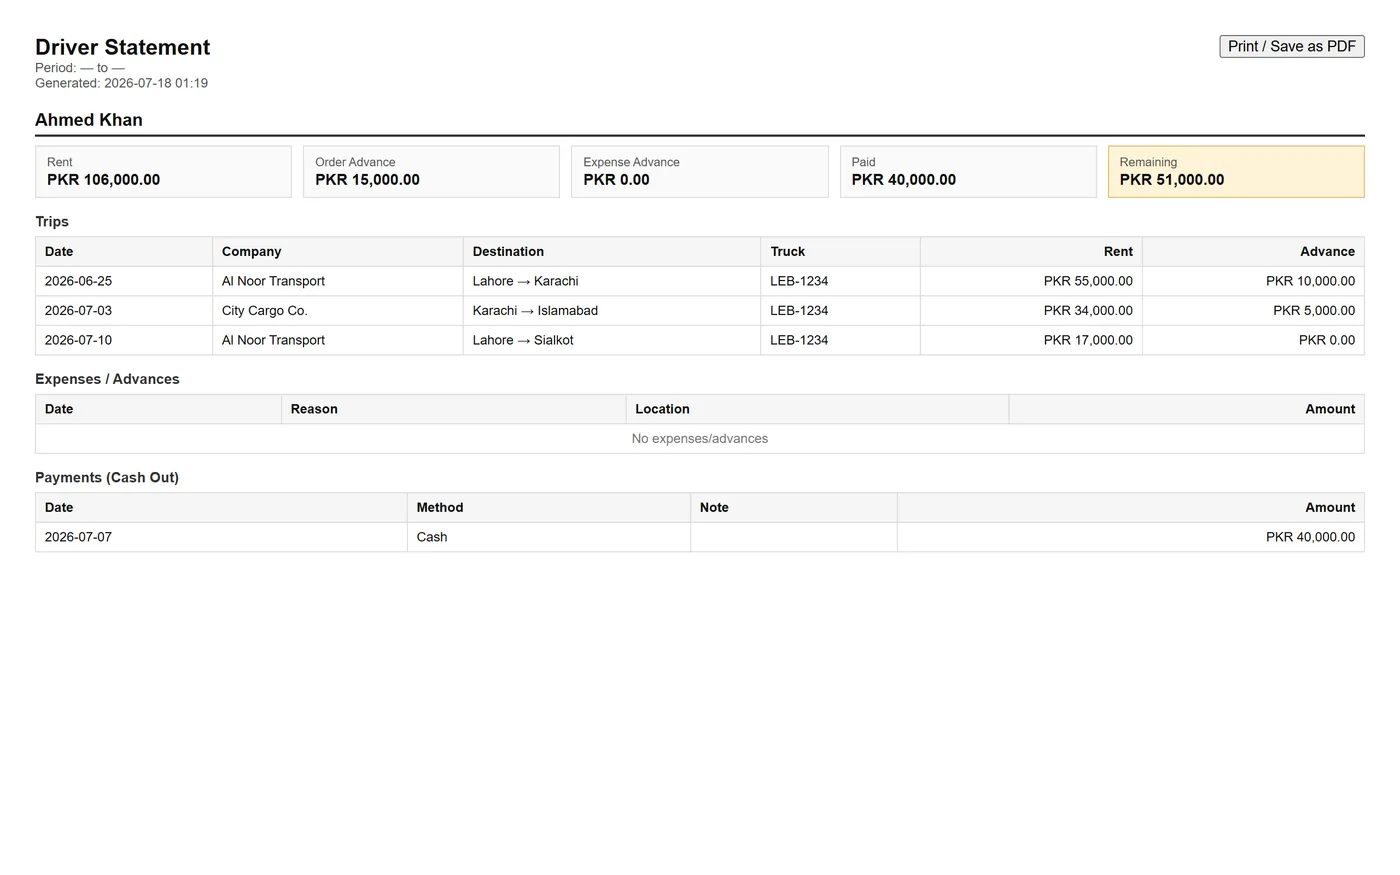Click the PKR 34,000.00 rent value

click(x=1088, y=311)
